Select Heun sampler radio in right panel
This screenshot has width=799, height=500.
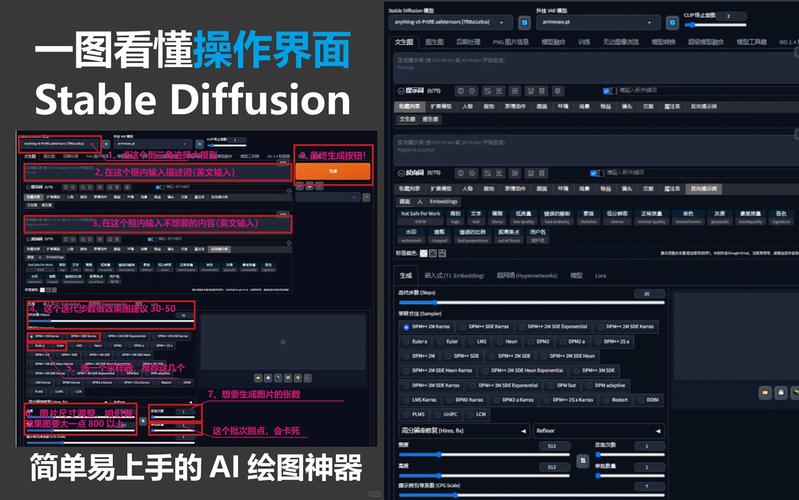tap(507, 341)
